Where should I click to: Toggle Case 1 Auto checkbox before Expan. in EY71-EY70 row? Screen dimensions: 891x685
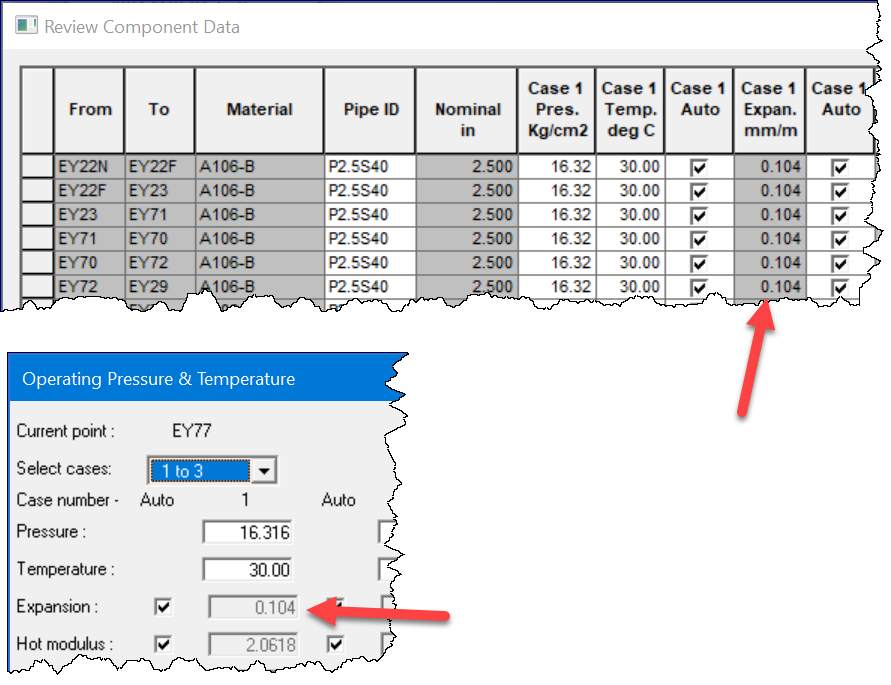pos(699,239)
